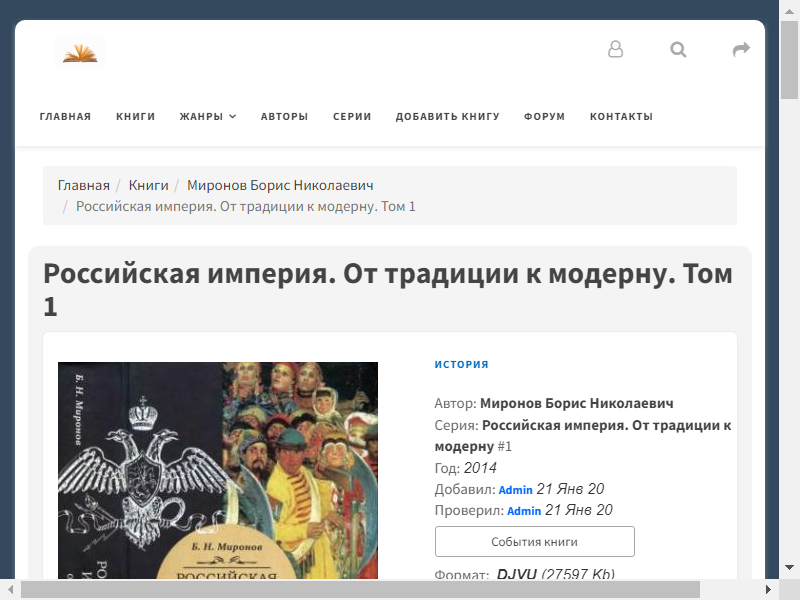
Task: Click the Главная breadcrumb link
Action: click(83, 185)
